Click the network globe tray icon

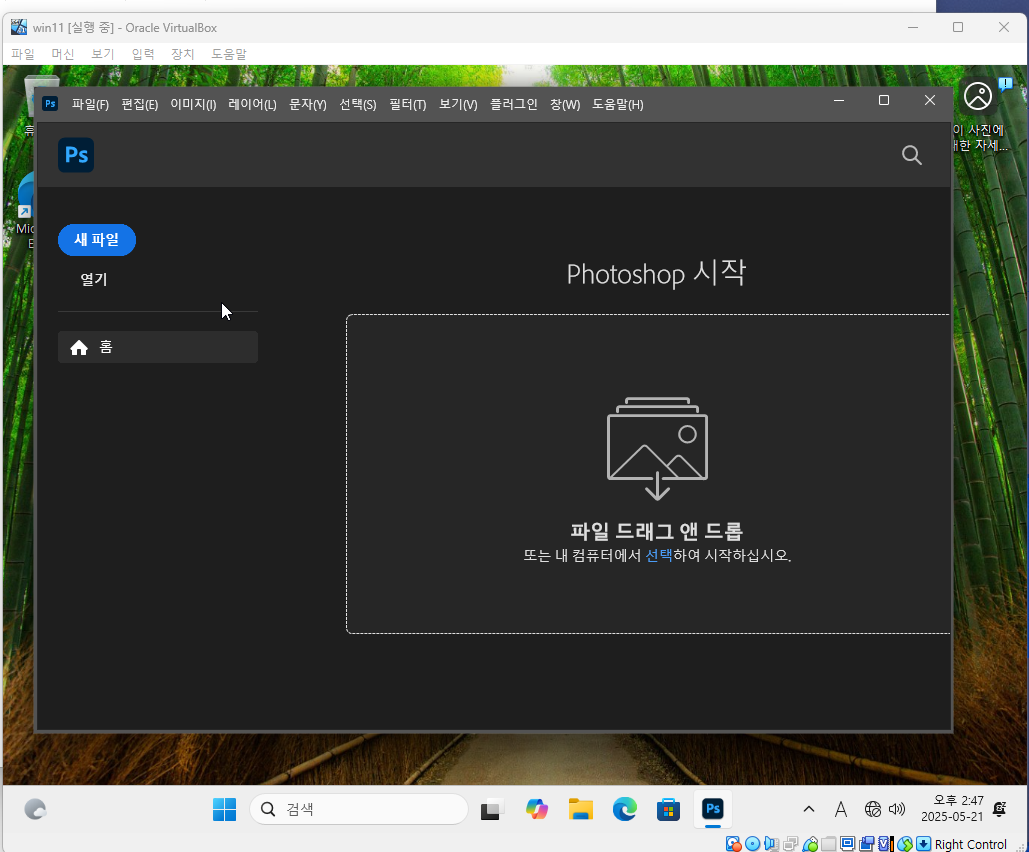point(873,809)
